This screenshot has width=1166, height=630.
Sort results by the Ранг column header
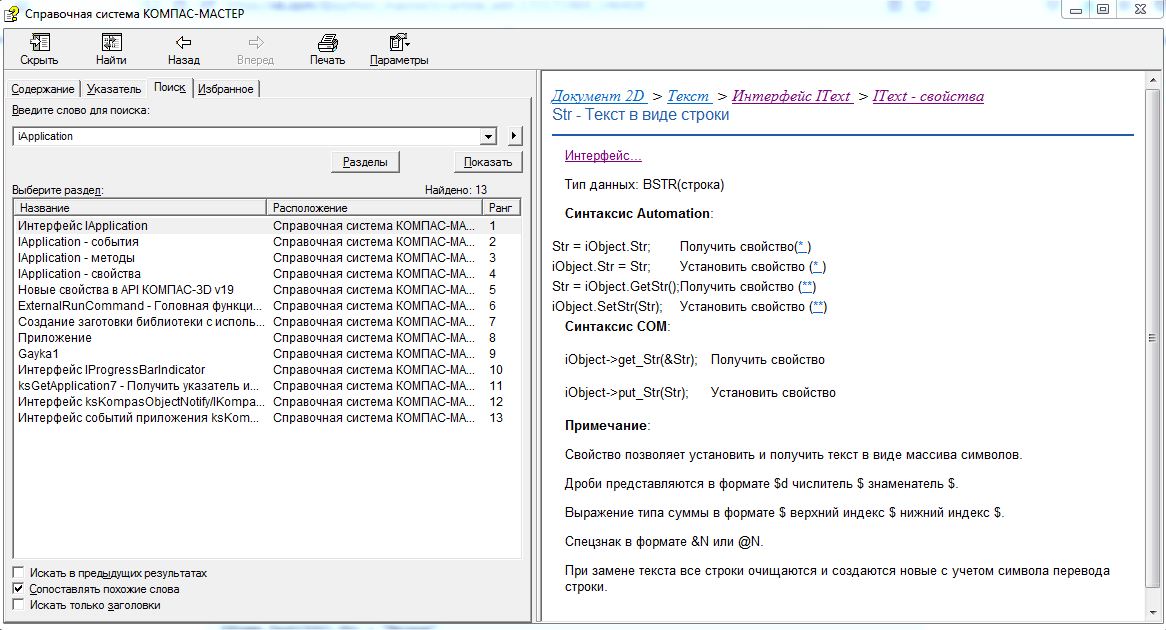tap(501, 208)
